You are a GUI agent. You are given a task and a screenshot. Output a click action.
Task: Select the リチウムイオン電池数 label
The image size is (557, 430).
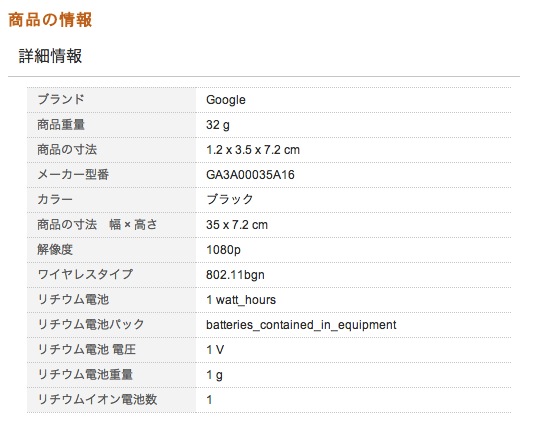[97, 399]
